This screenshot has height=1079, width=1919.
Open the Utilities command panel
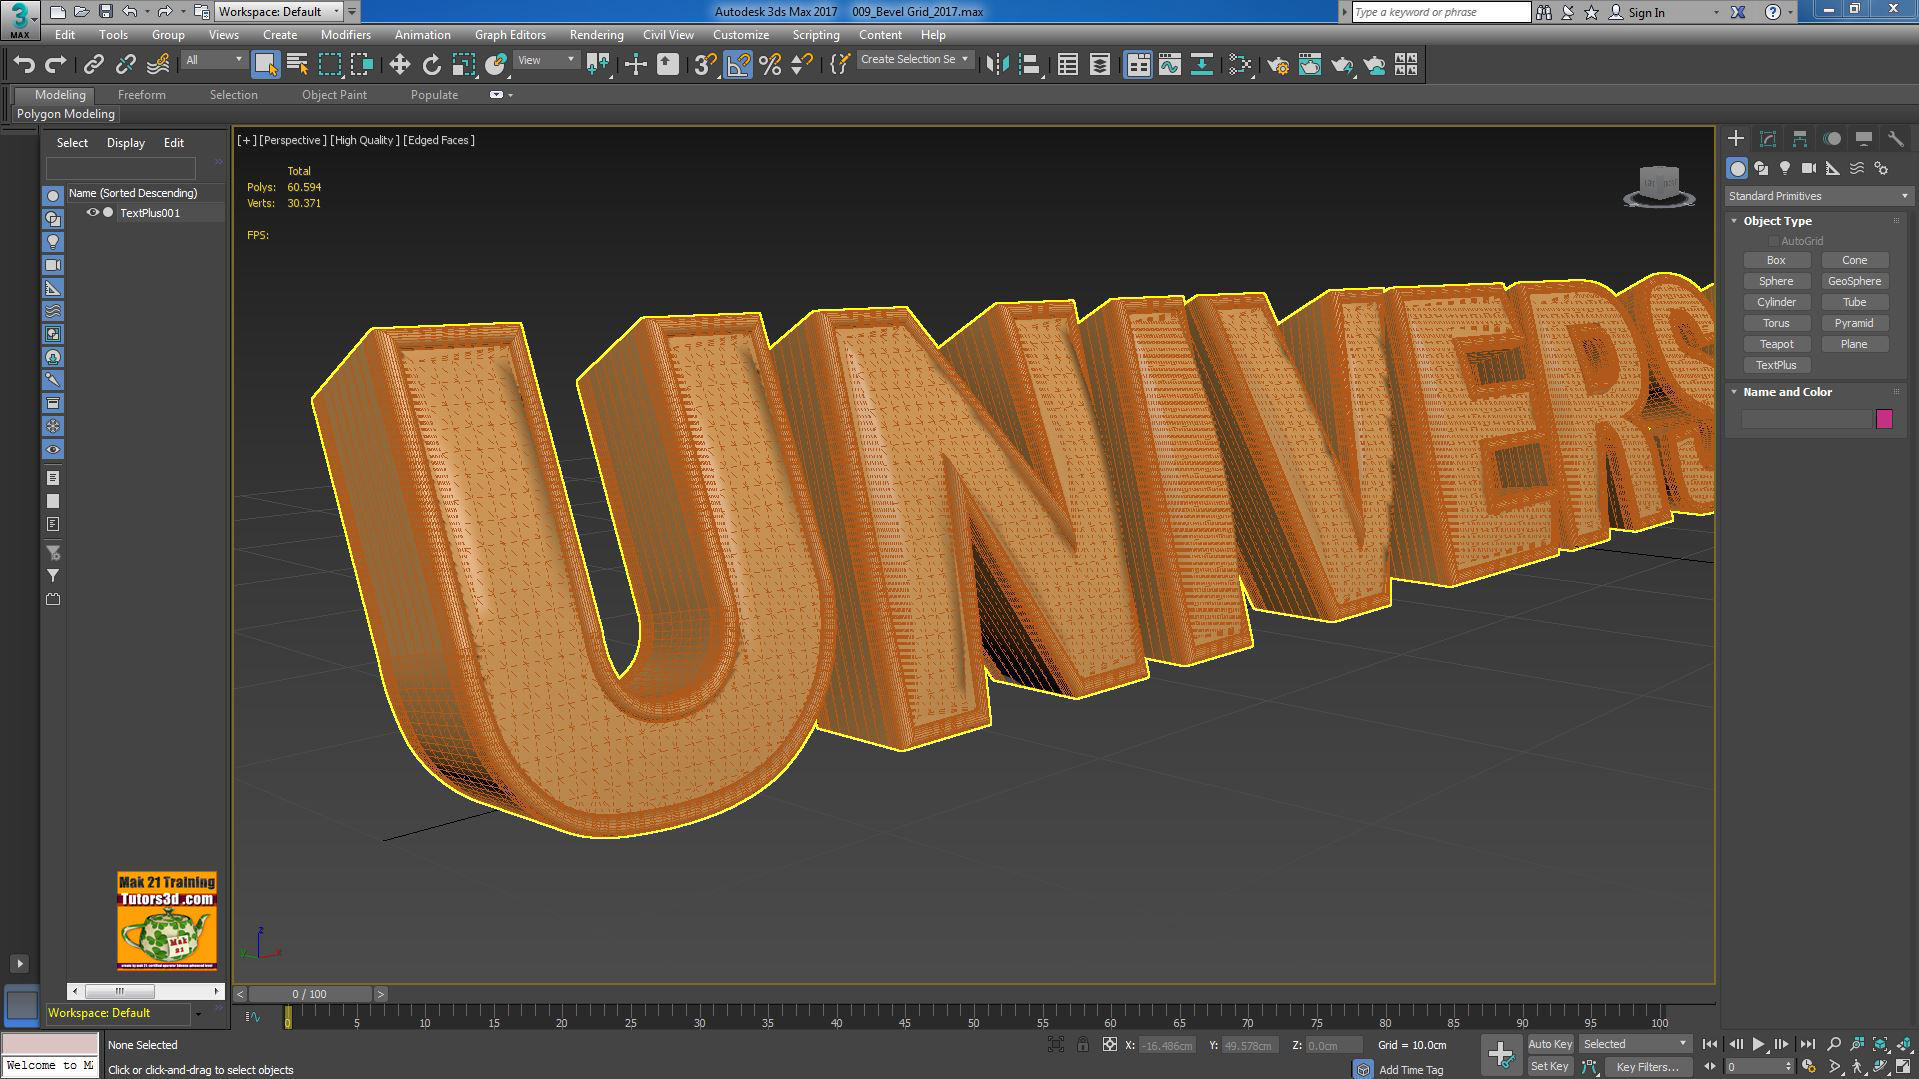(1895, 139)
